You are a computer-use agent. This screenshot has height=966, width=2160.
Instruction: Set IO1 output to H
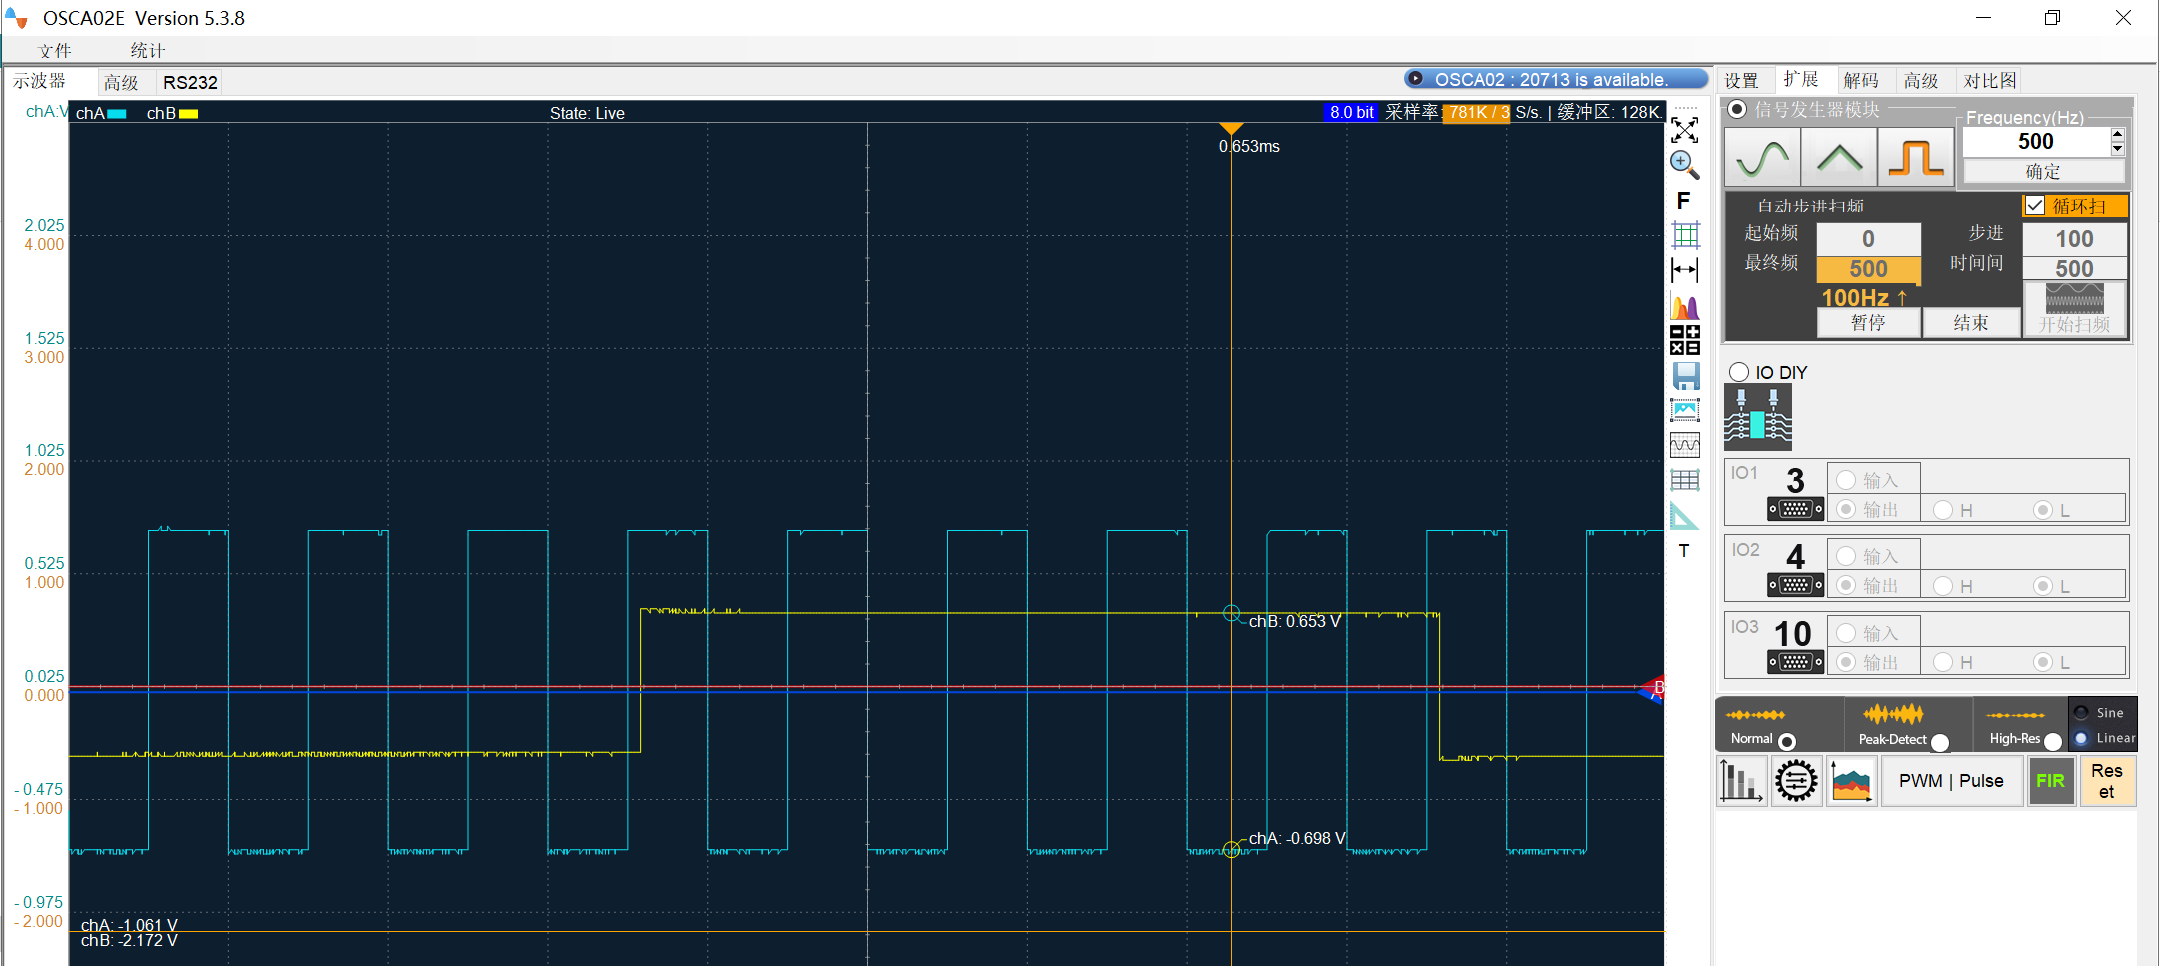1943,510
